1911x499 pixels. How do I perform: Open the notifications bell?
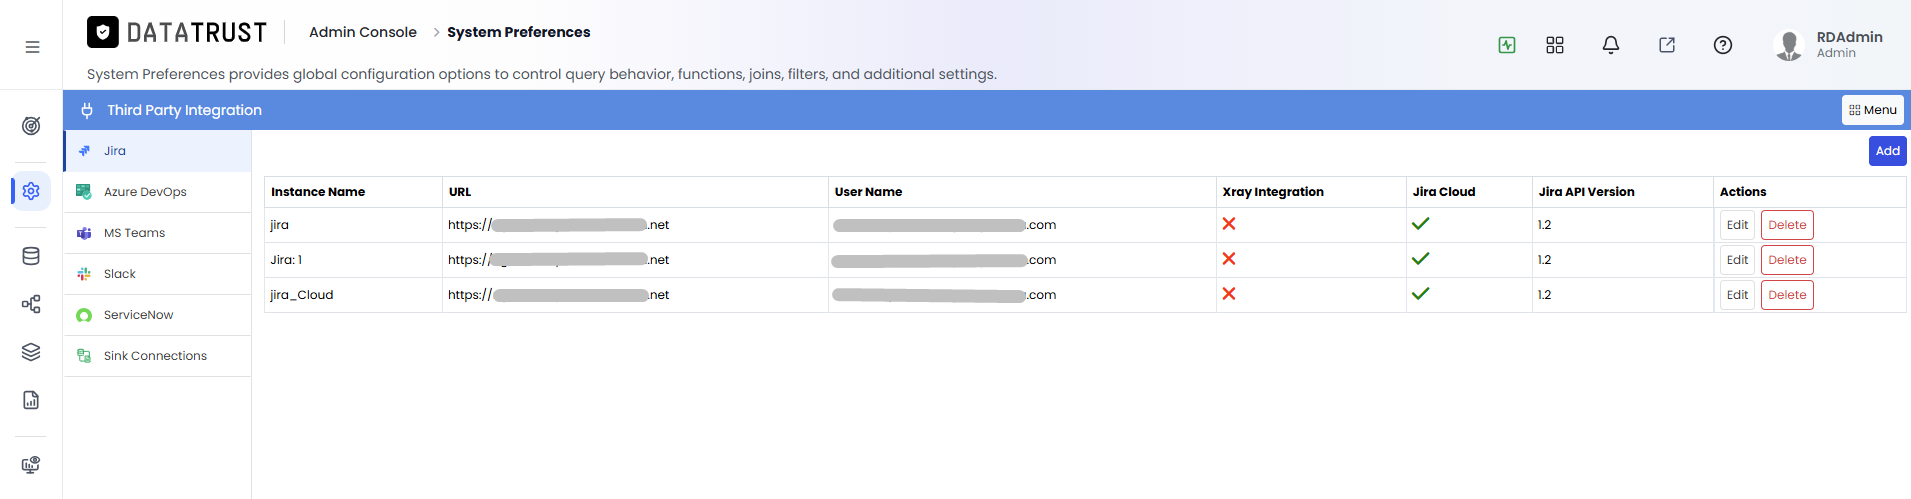point(1611,45)
